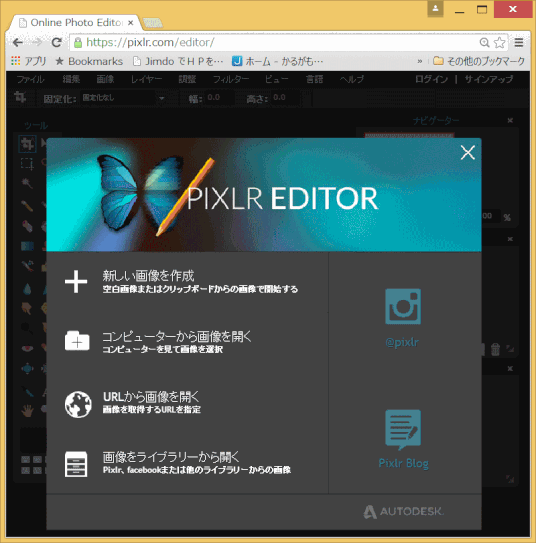536x543 pixels.
Task: Open the Chrome hamburger menu
Action: point(518,43)
